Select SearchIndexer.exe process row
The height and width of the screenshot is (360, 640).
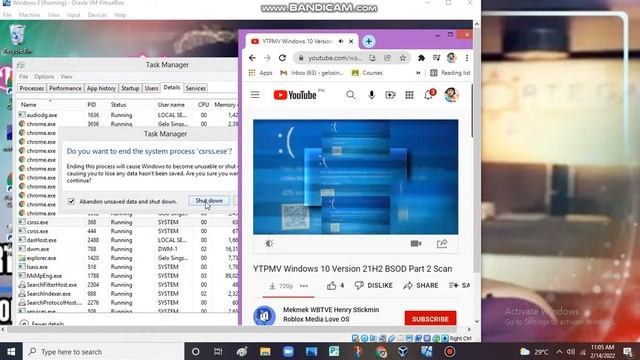point(127,294)
